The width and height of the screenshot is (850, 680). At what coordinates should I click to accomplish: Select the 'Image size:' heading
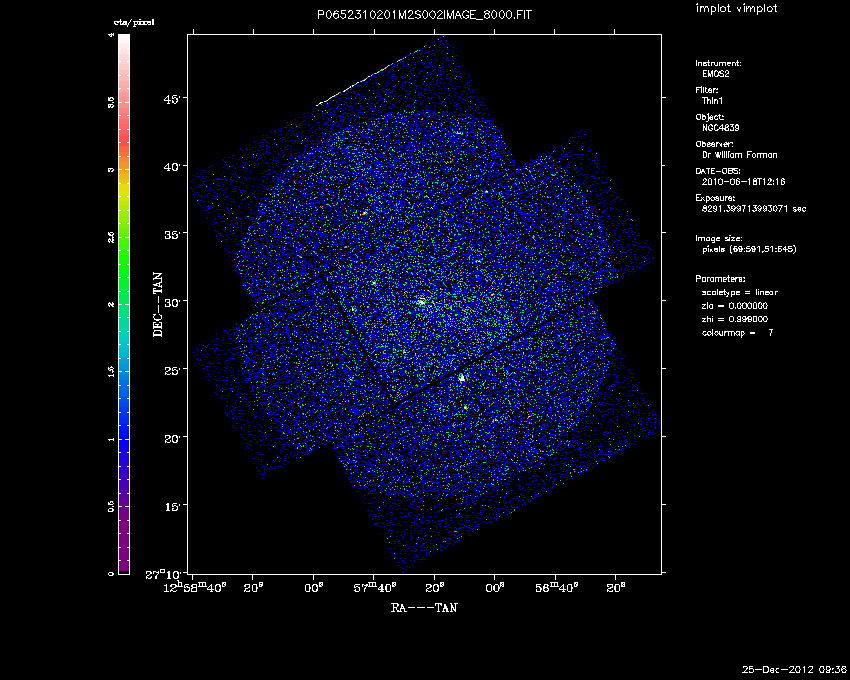click(x=719, y=239)
